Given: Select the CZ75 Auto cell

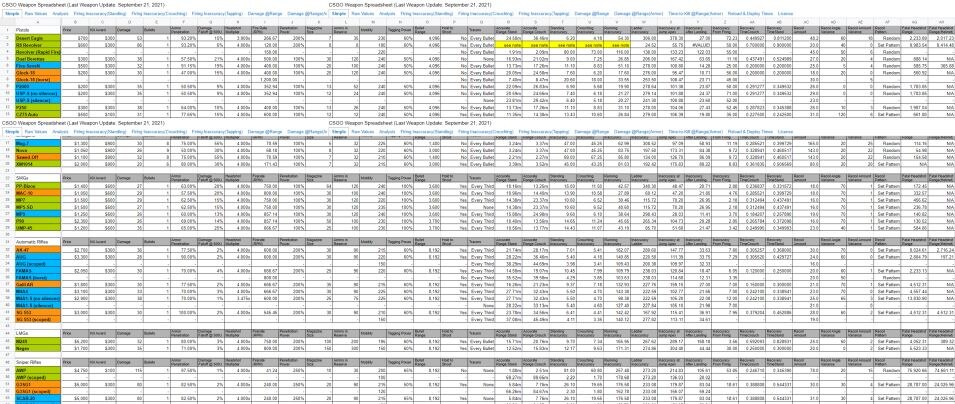Looking at the screenshot, I should click(37, 113).
